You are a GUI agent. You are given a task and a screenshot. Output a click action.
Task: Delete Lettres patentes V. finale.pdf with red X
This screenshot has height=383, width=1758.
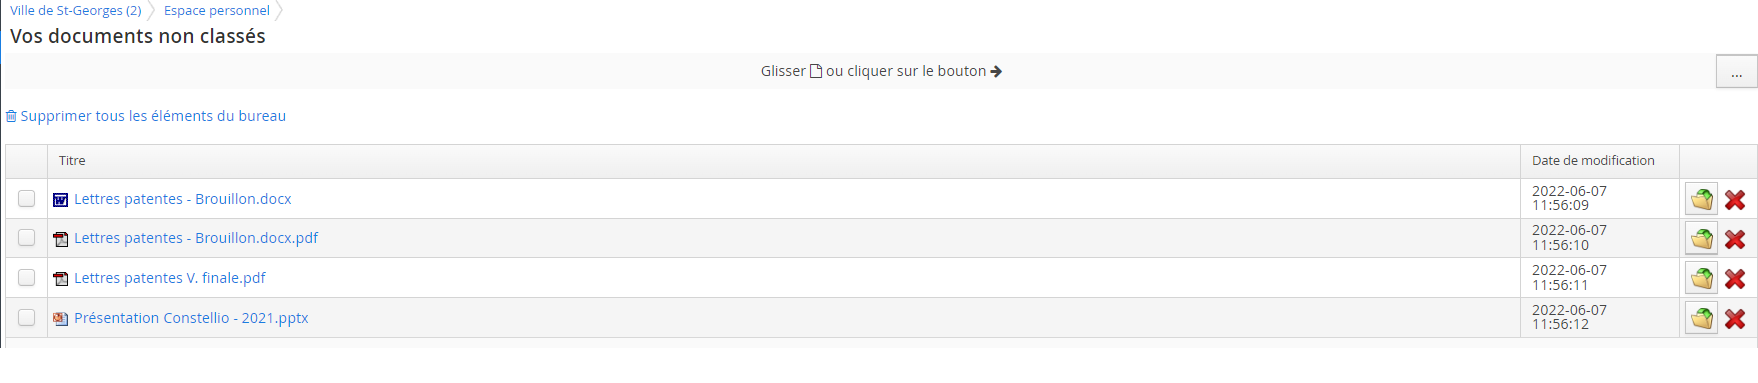point(1735,279)
